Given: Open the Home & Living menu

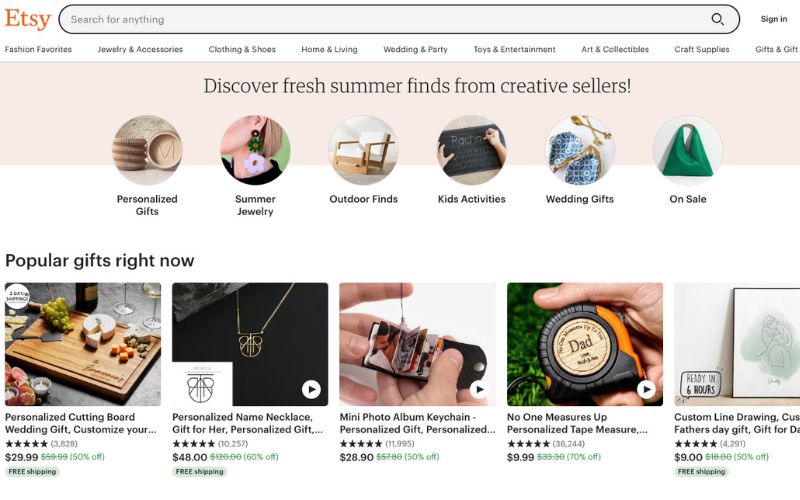Looking at the screenshot, I should 329,49.
